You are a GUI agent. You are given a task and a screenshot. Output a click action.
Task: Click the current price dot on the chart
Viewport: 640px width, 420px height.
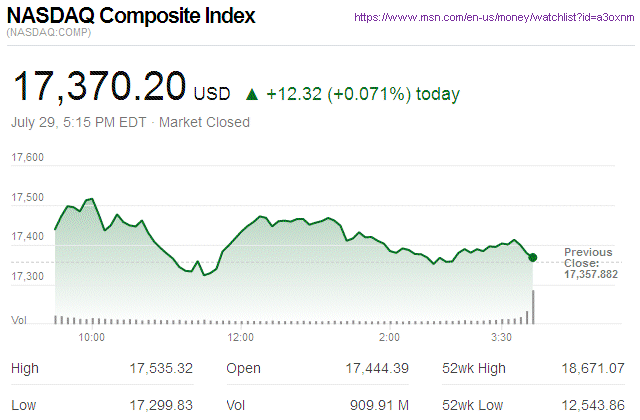(x=533, y=257)
